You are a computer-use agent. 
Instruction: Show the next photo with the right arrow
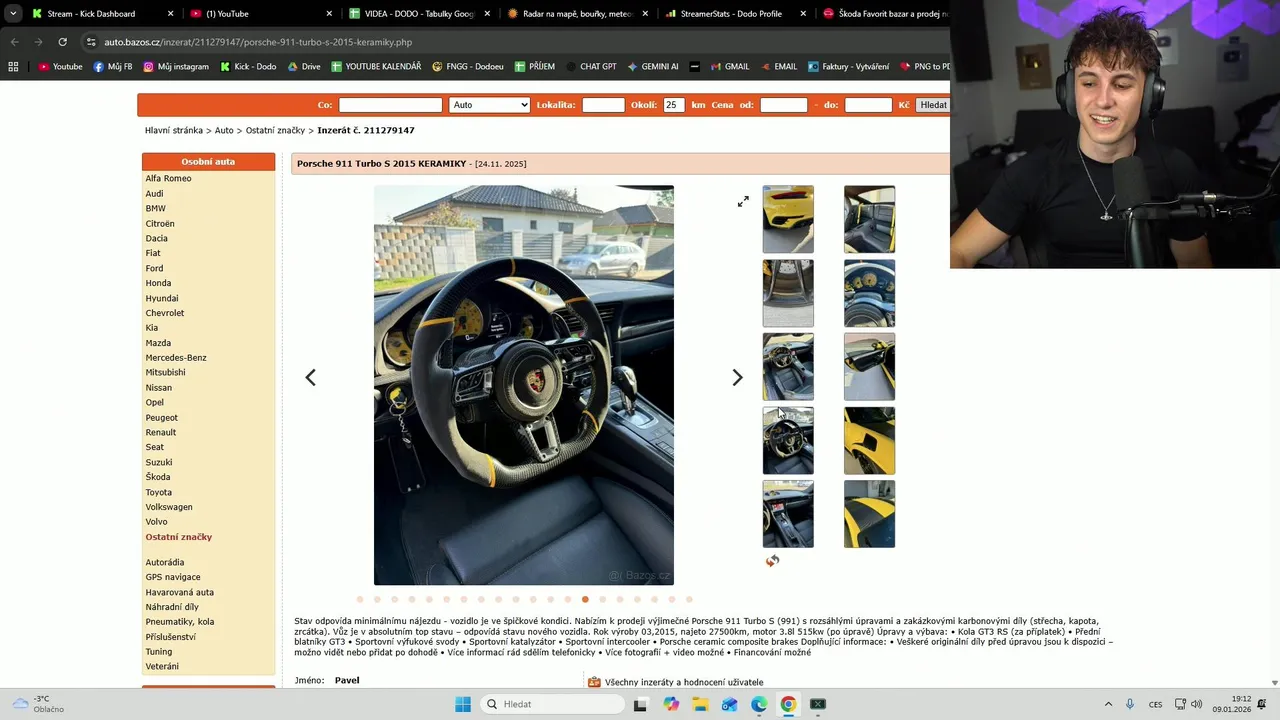tap(737, 377)
